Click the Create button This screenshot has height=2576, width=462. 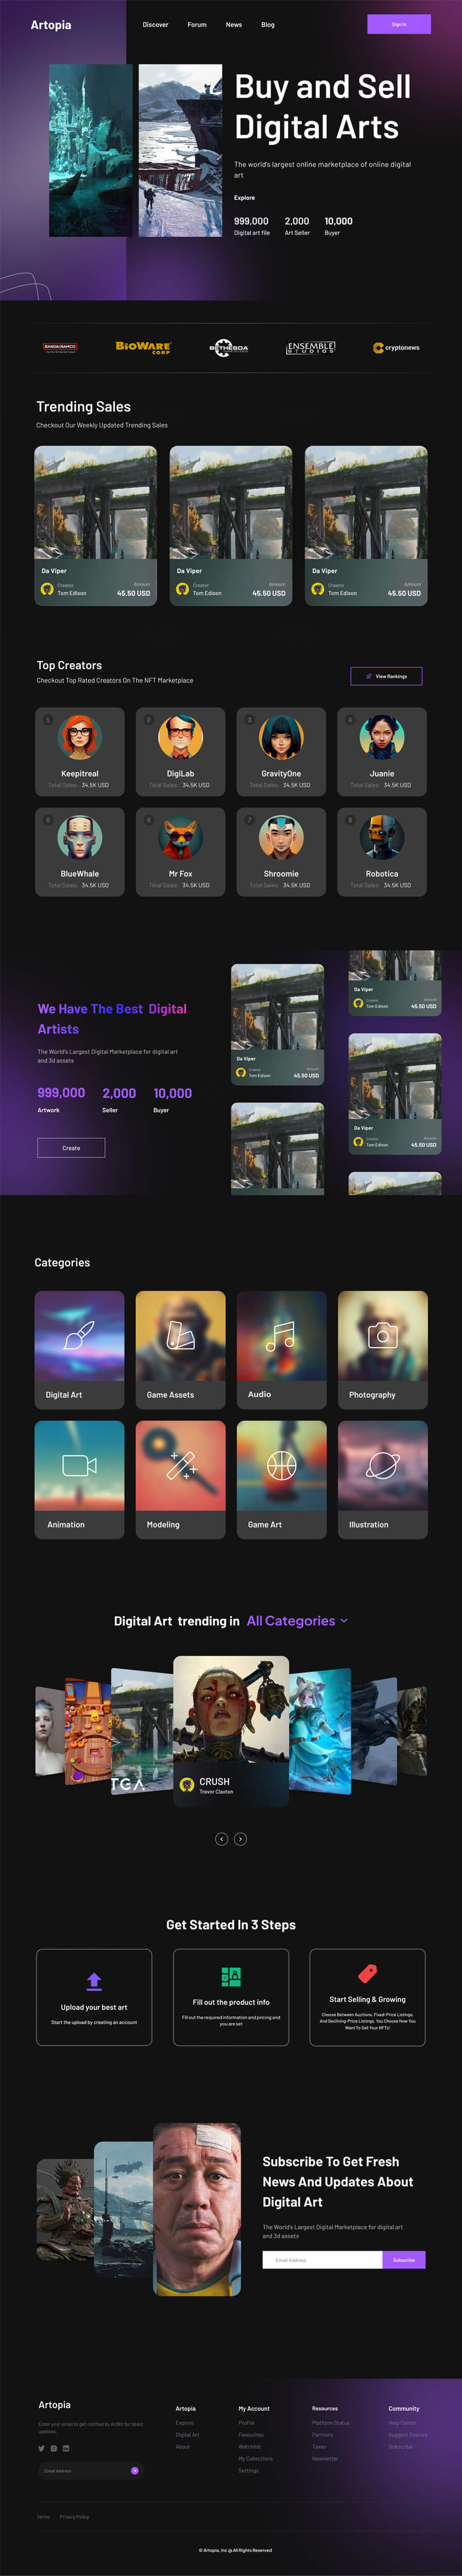[71, 1147]
